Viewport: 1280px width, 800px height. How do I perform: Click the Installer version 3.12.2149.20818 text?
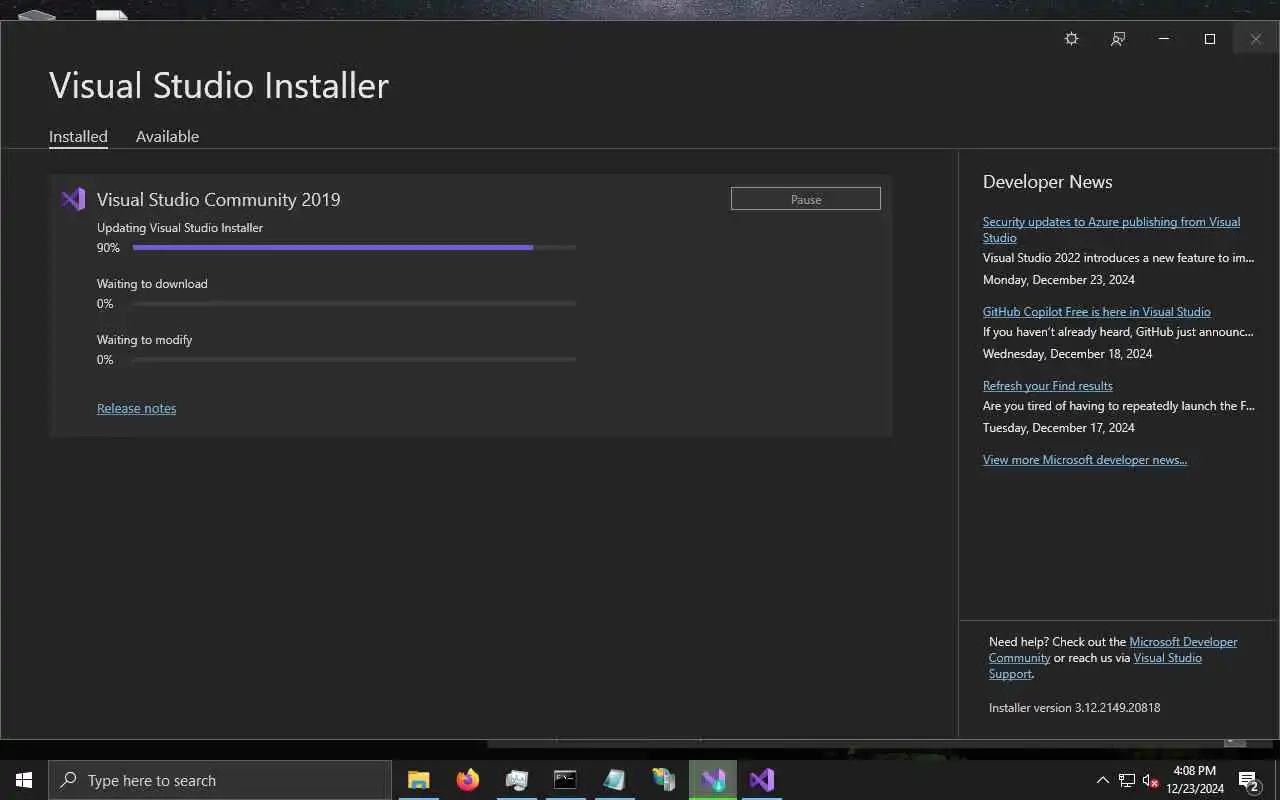tap(1074, 708)
